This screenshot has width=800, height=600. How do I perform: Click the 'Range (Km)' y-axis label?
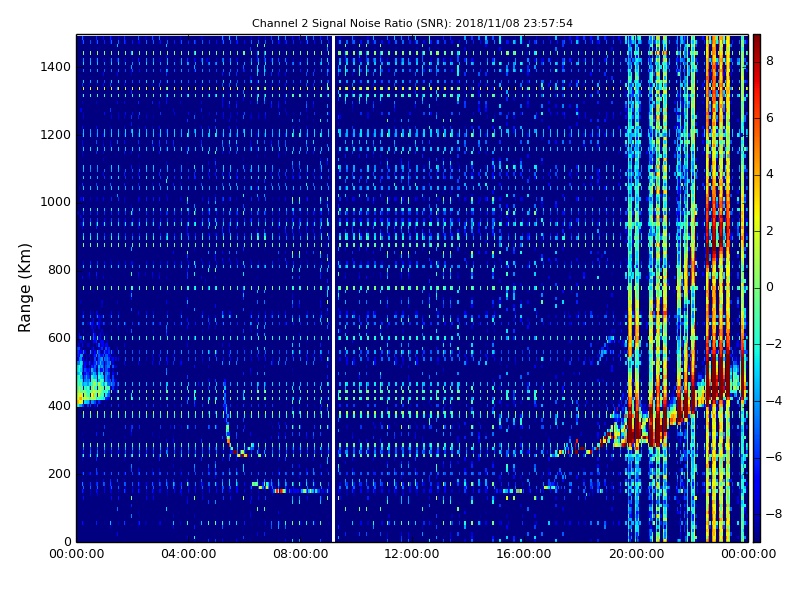(x=24, y=288)
